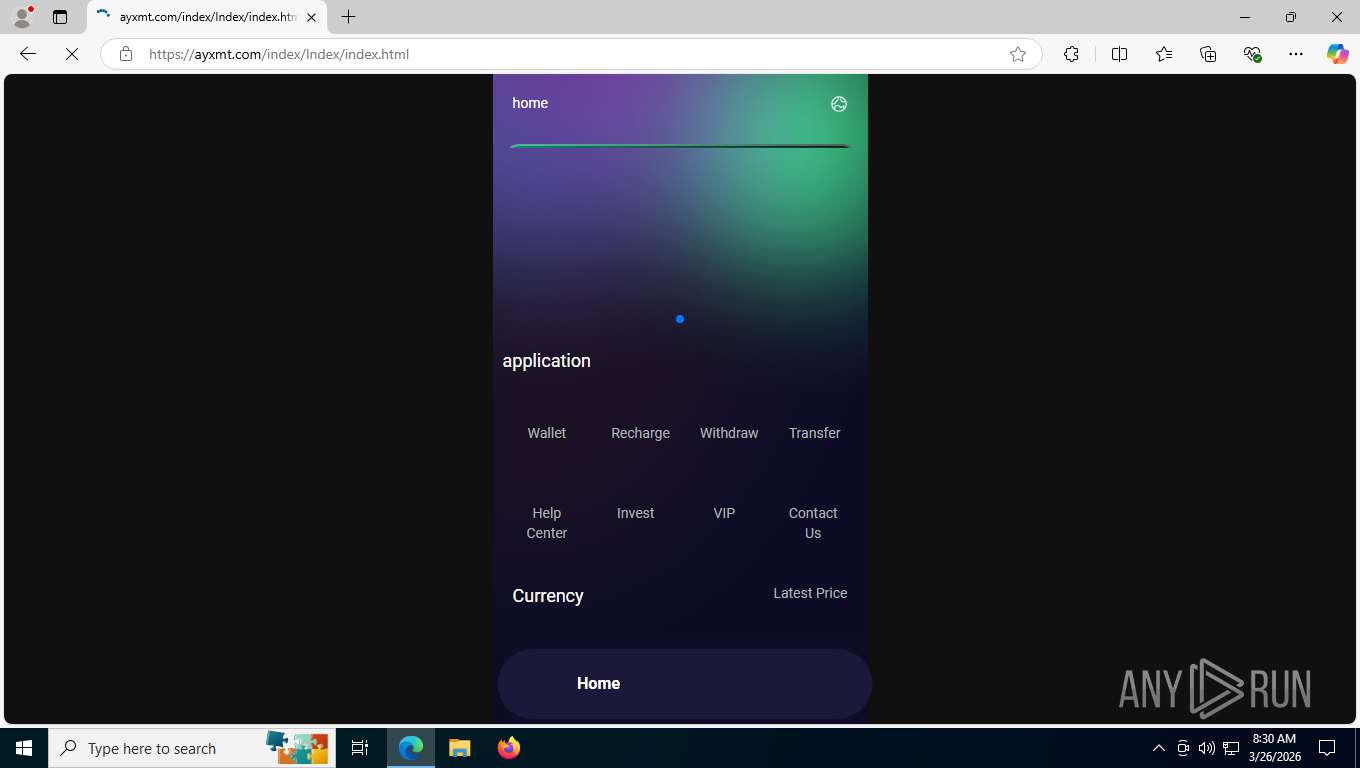
Task: Open the tab actions menu
Action: (x=60, y=17)
